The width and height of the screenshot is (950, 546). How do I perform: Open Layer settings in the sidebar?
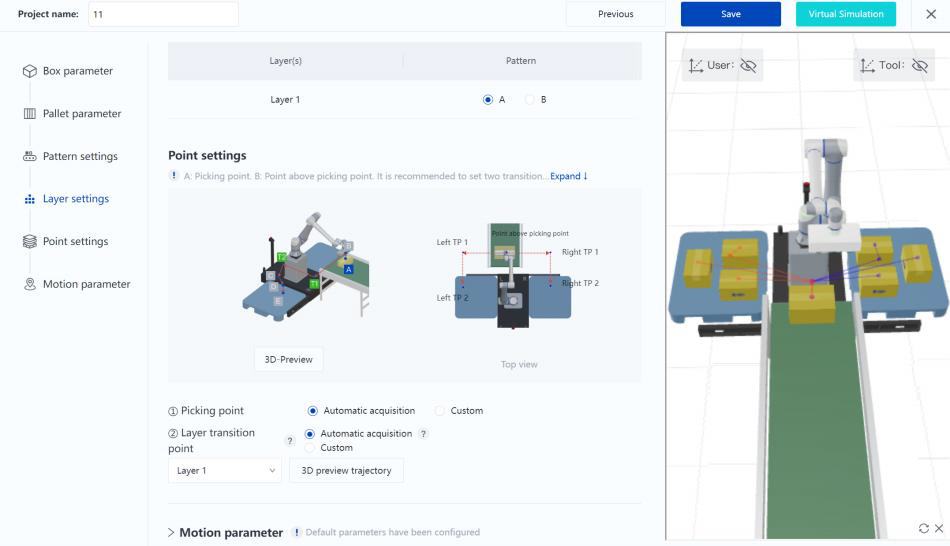click(x=75, y=199)
